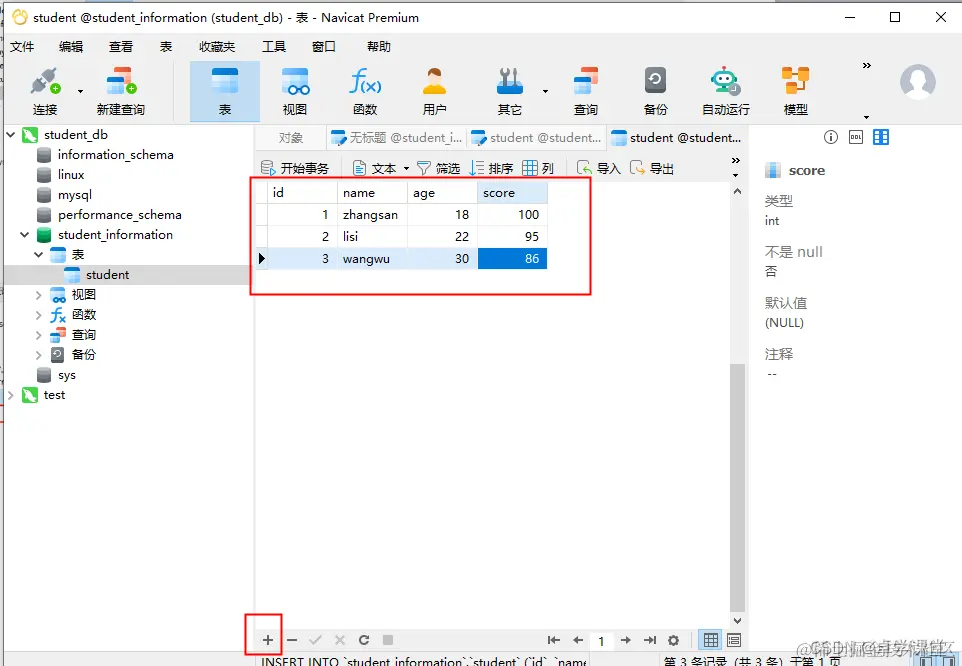Viewport: 962px width, 666px height.
Task: Select the 表 table toolbar button
Action: point(225,91)
